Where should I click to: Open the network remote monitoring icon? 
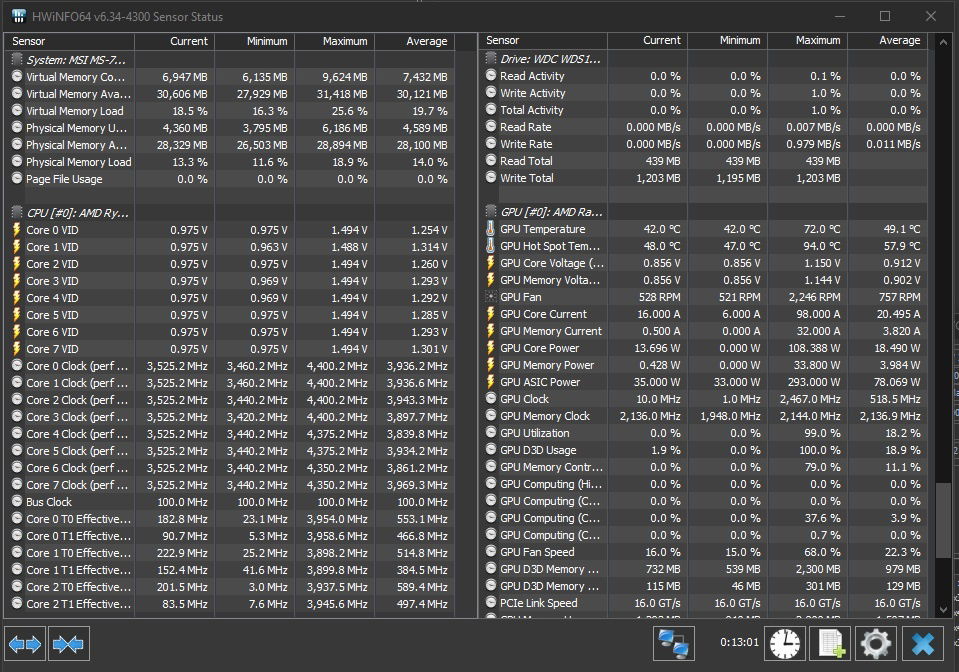coord(674,644)
